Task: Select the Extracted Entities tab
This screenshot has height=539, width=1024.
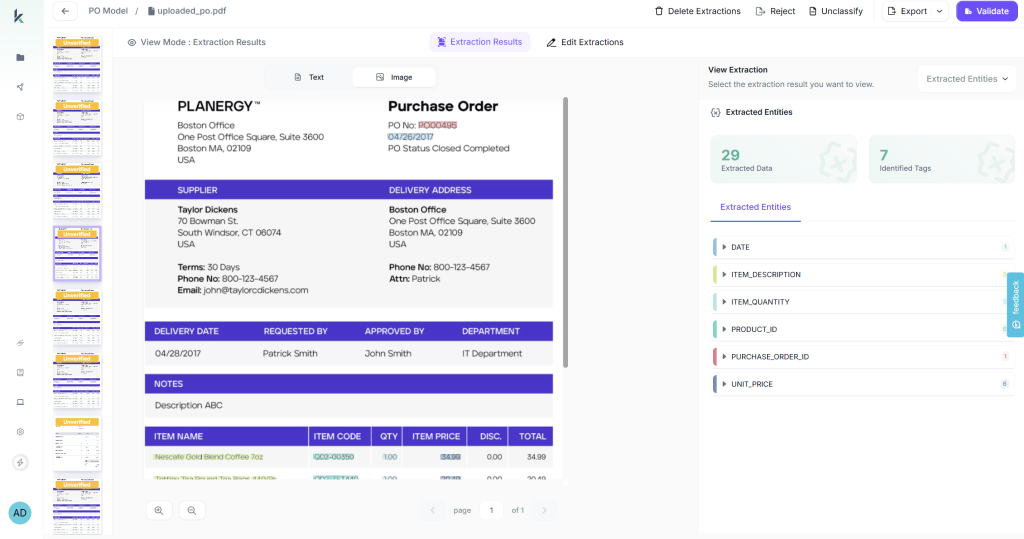Action: tap(755, 207)
